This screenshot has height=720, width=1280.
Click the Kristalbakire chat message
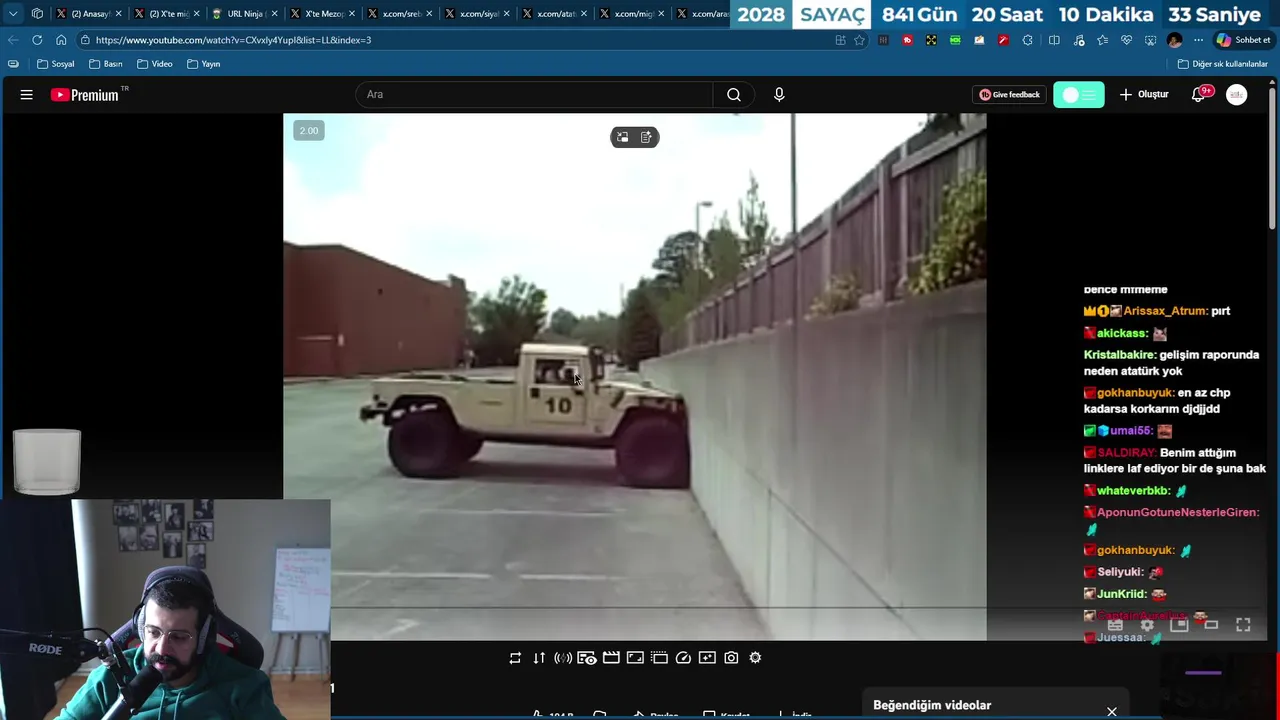(x=1171, y=363)
